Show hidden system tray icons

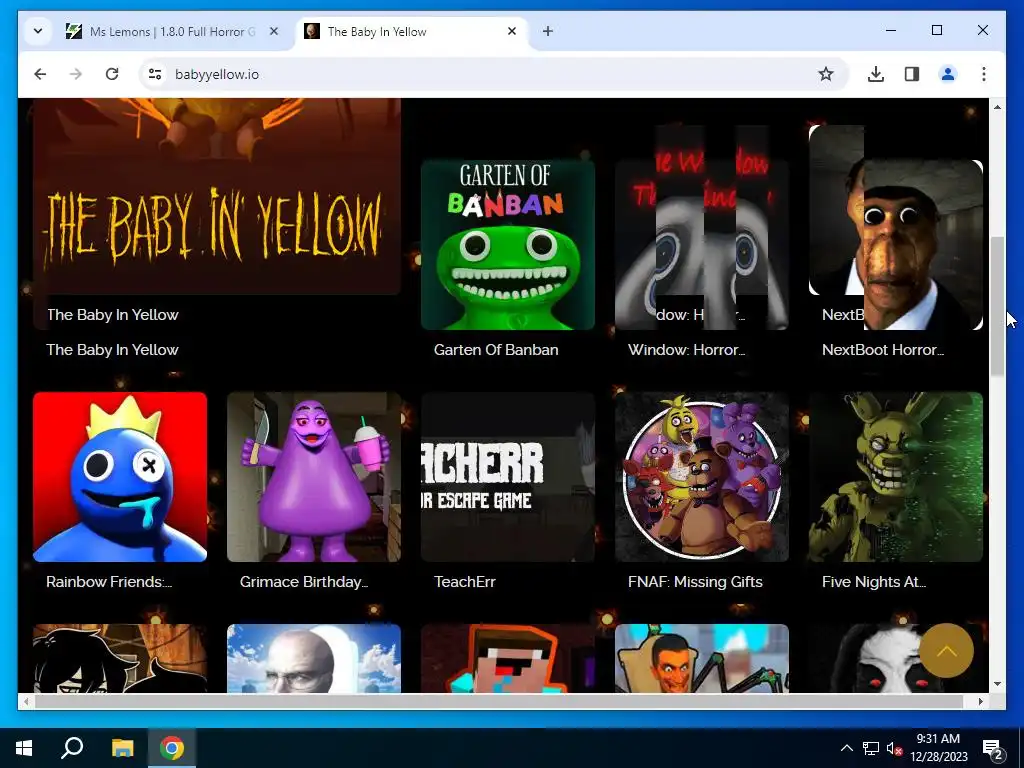point(846,748)
